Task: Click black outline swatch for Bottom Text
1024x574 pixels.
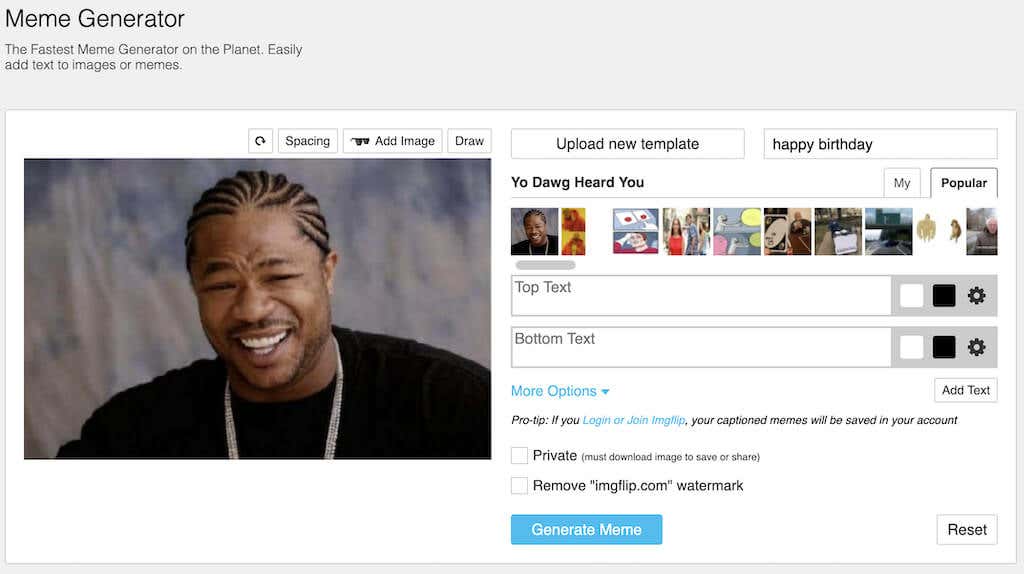Action: [944, 347]
